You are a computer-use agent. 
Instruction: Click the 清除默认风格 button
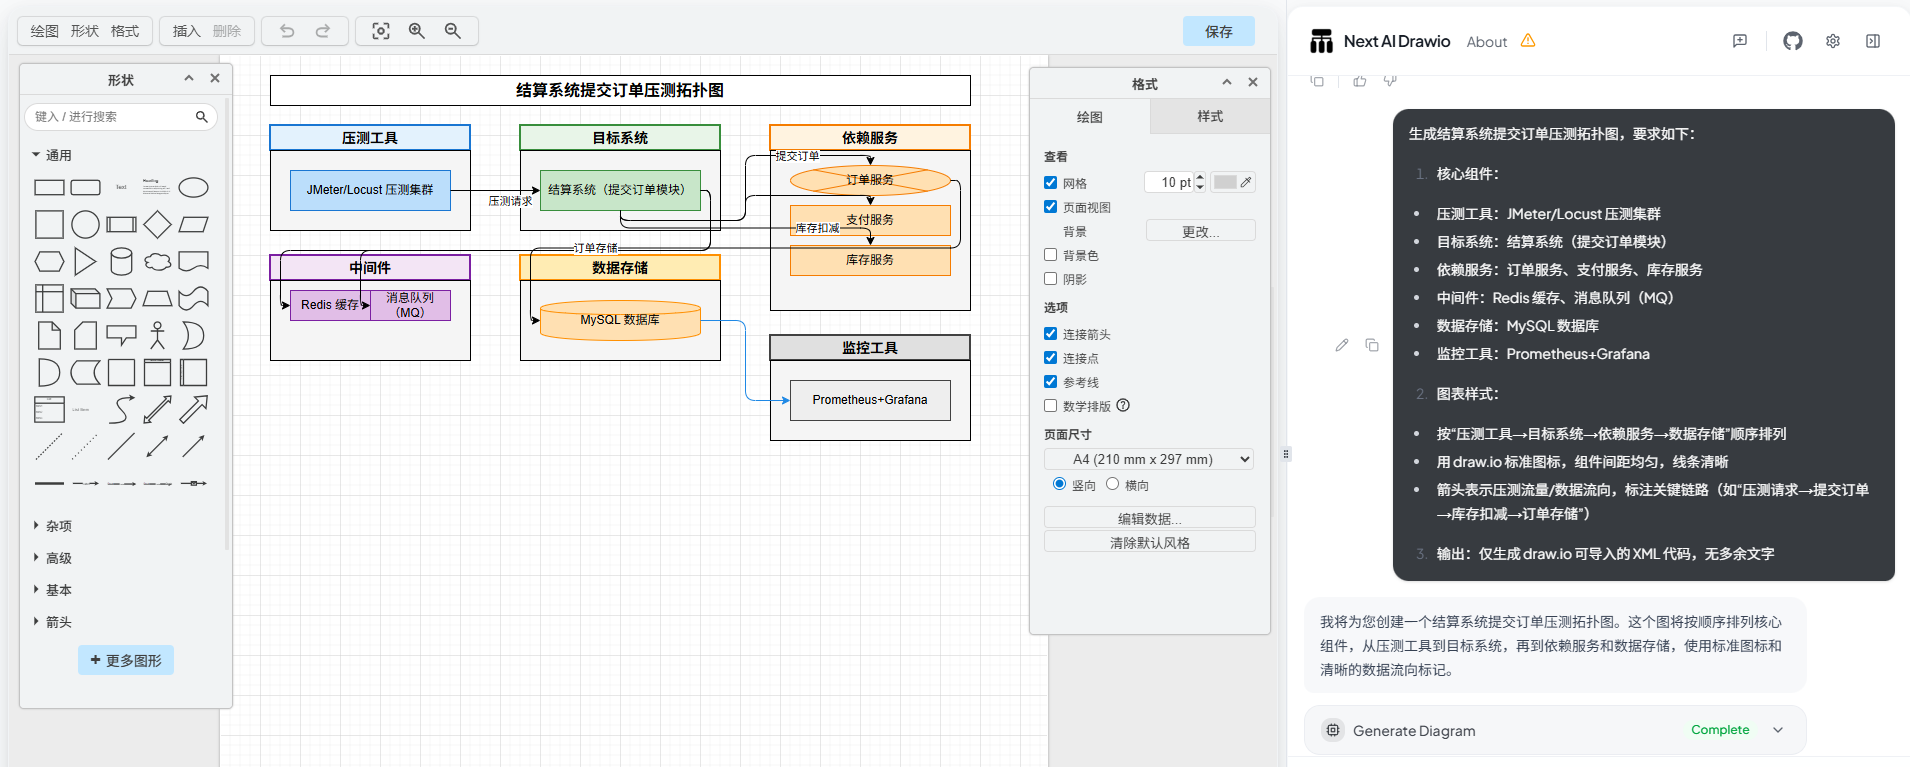tap(1149, 542)
